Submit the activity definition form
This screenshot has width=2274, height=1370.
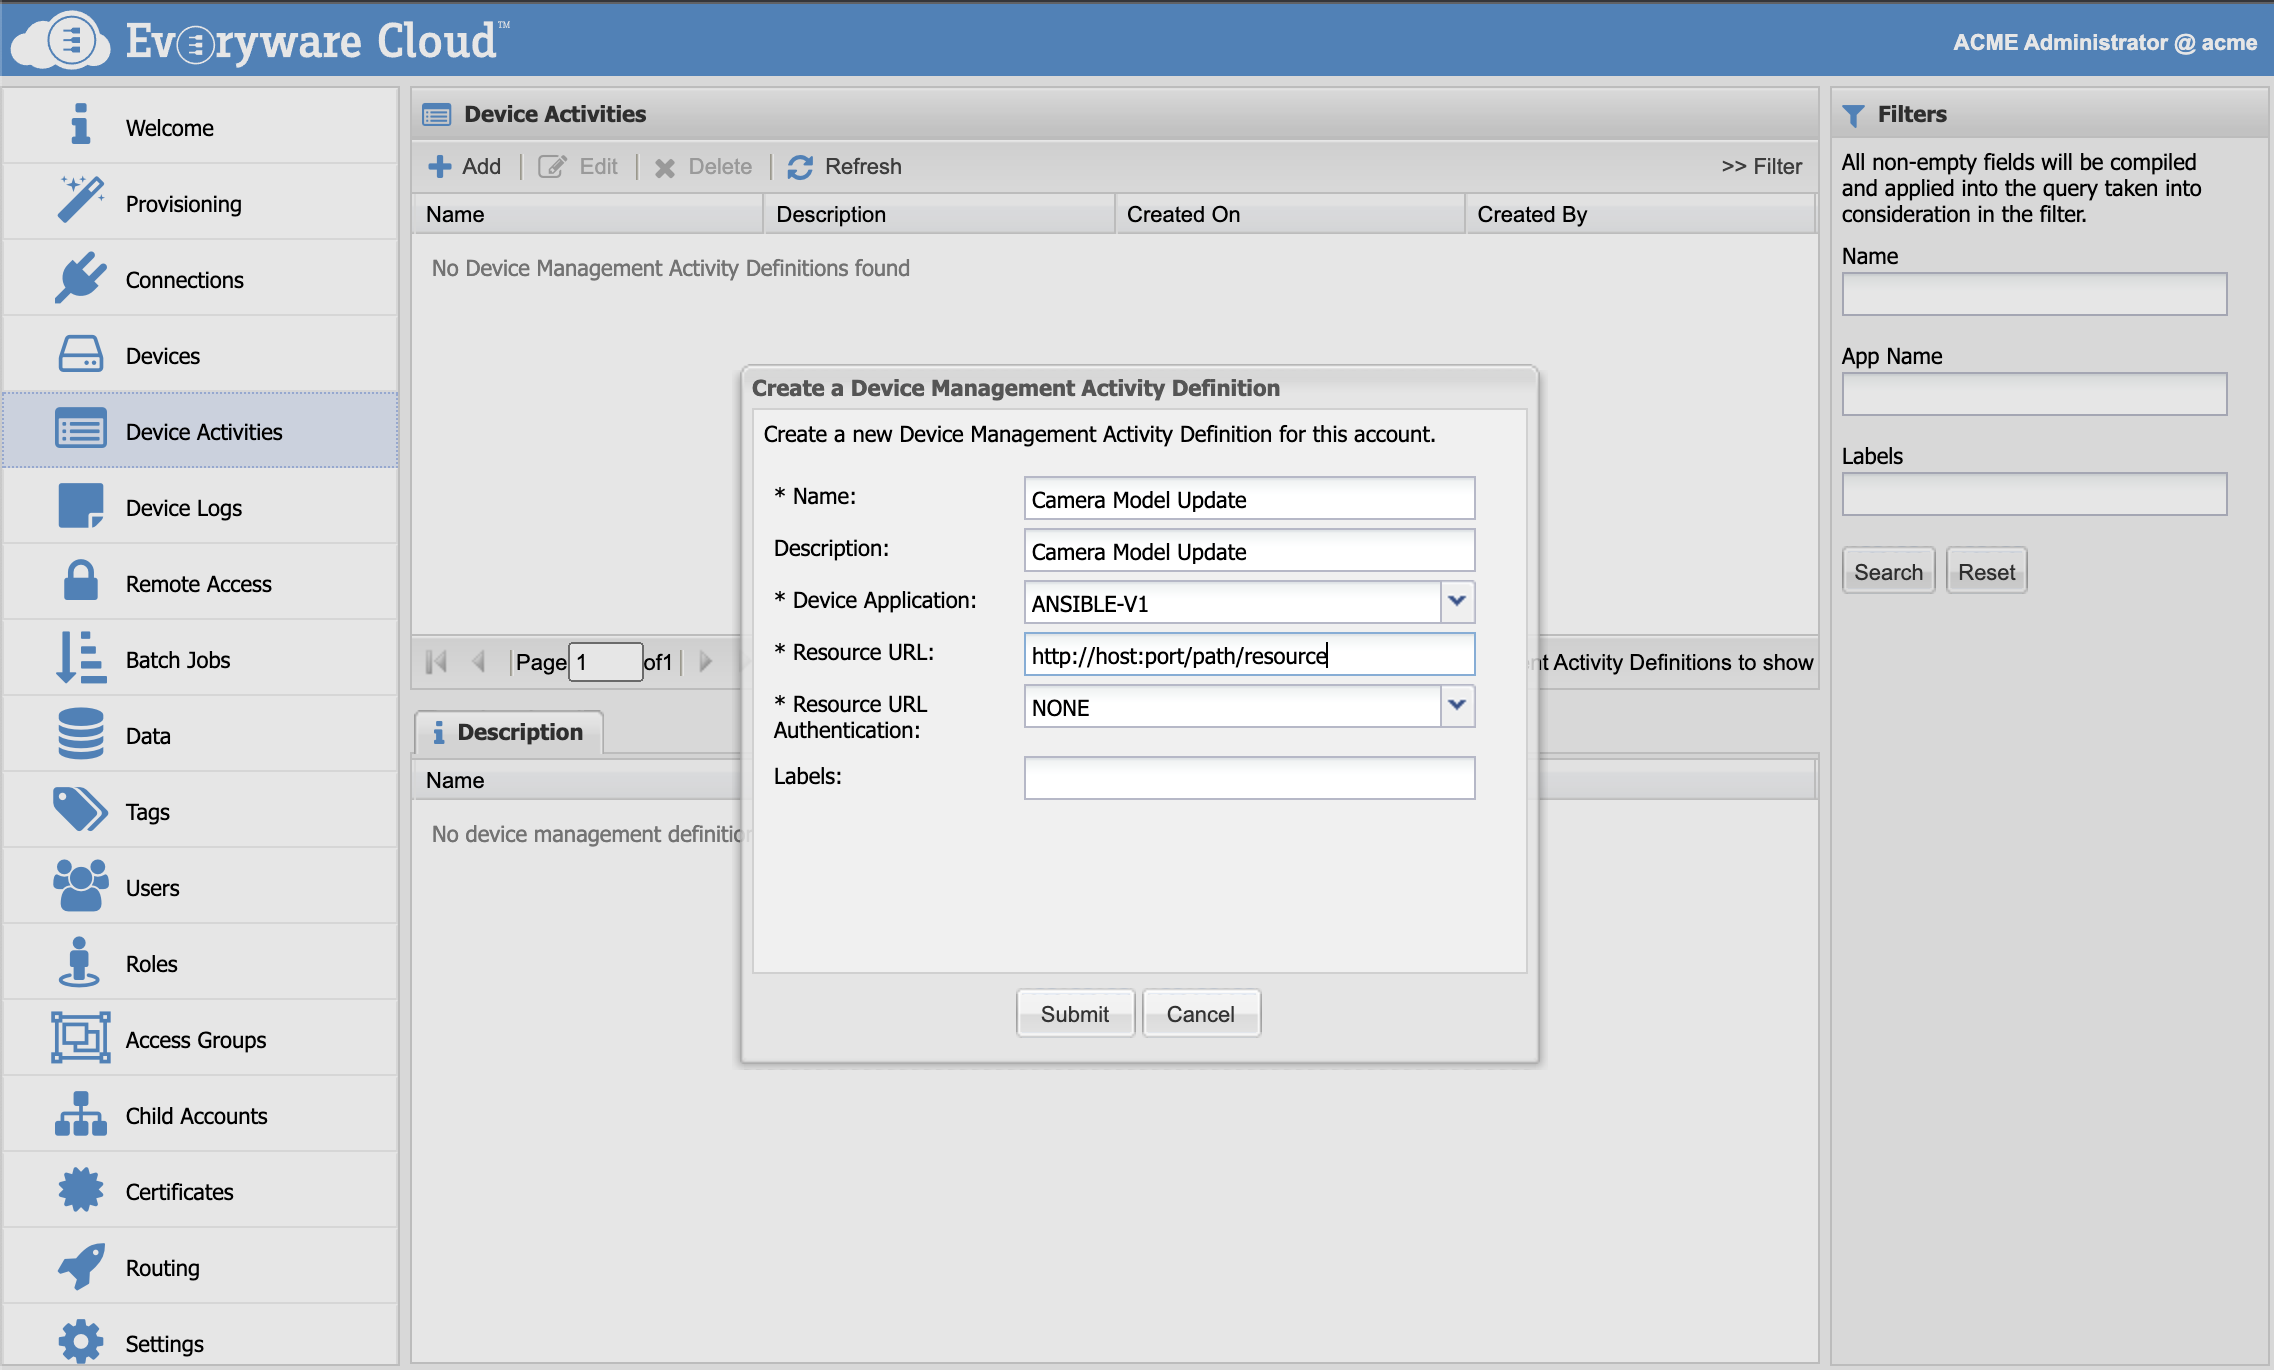(x=1074, y=1014)
